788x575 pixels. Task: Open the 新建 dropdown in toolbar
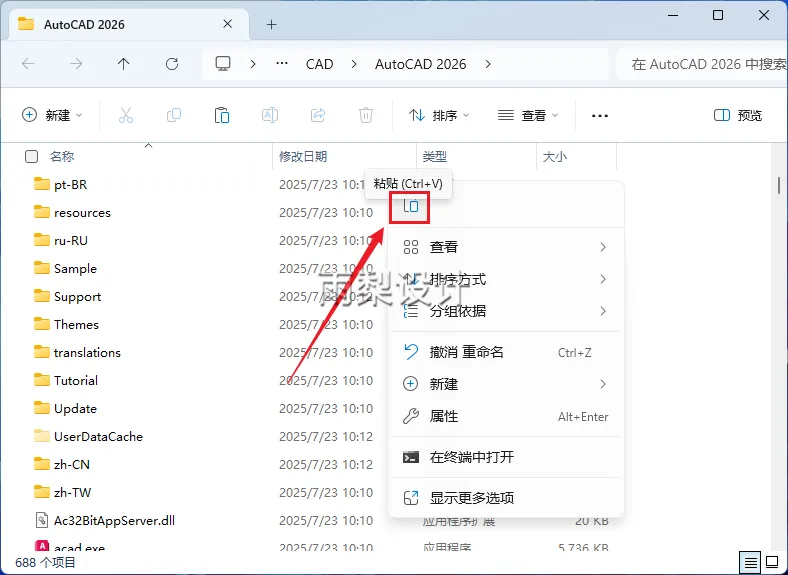(52, 116)
